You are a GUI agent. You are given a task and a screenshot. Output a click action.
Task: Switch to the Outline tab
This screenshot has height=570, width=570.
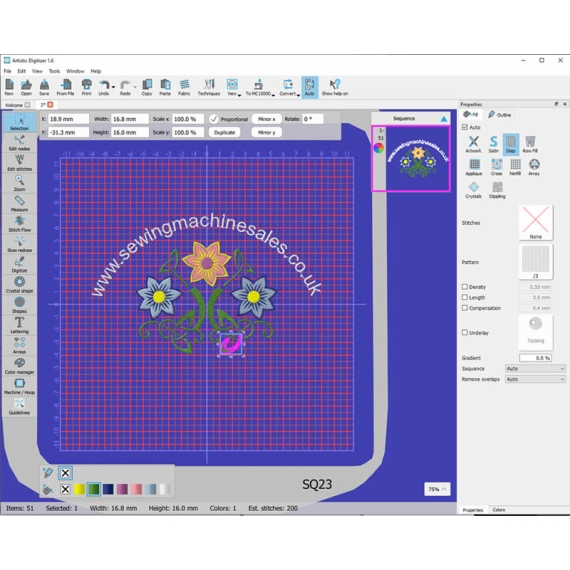click(x=499, y=115)
